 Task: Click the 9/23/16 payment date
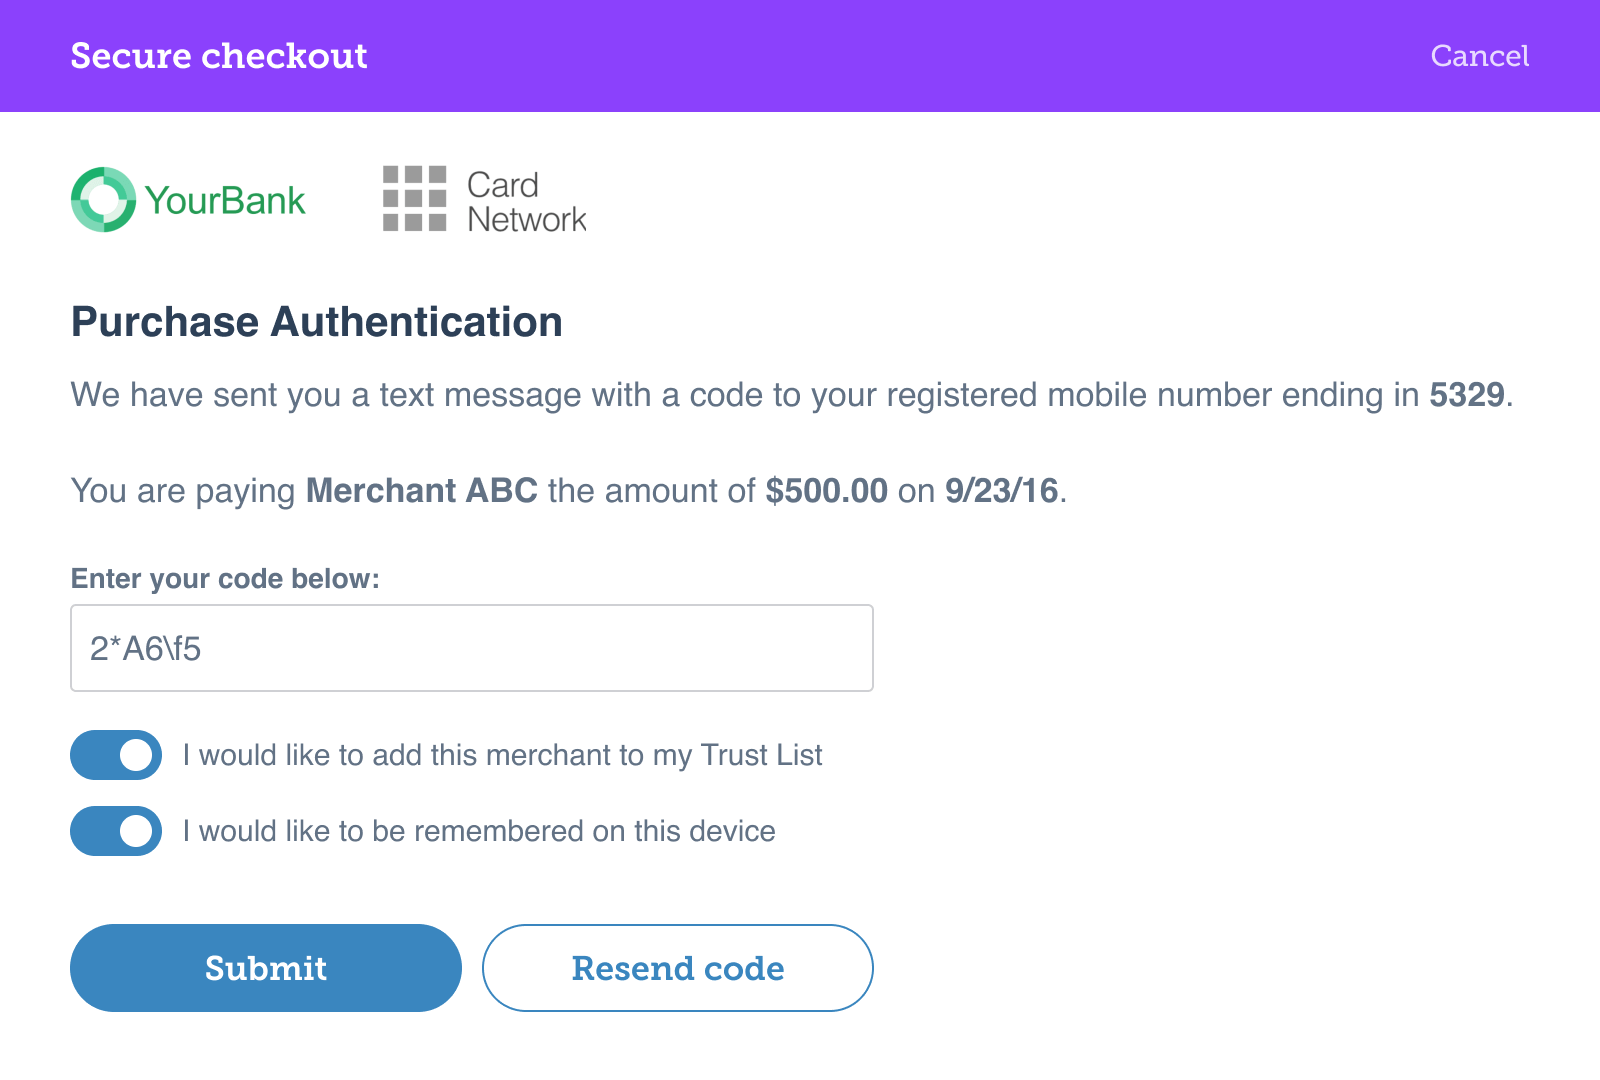coord(1001,491)
